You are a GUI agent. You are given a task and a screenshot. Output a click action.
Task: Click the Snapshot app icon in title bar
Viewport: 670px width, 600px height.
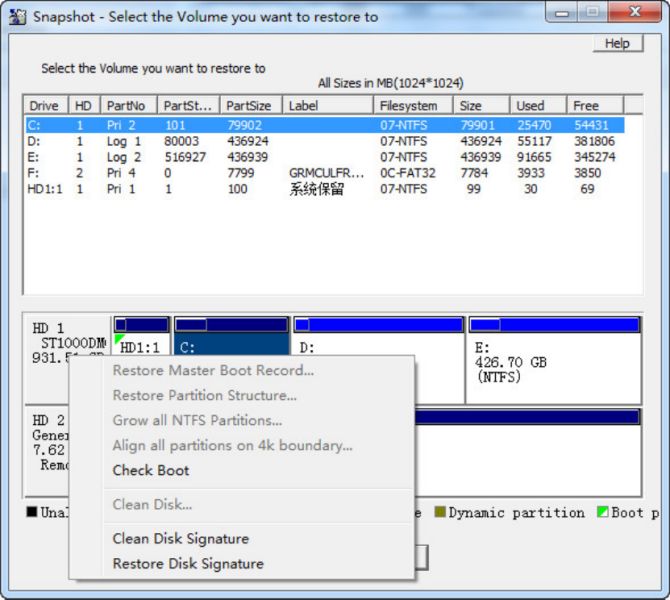[18, 17]
